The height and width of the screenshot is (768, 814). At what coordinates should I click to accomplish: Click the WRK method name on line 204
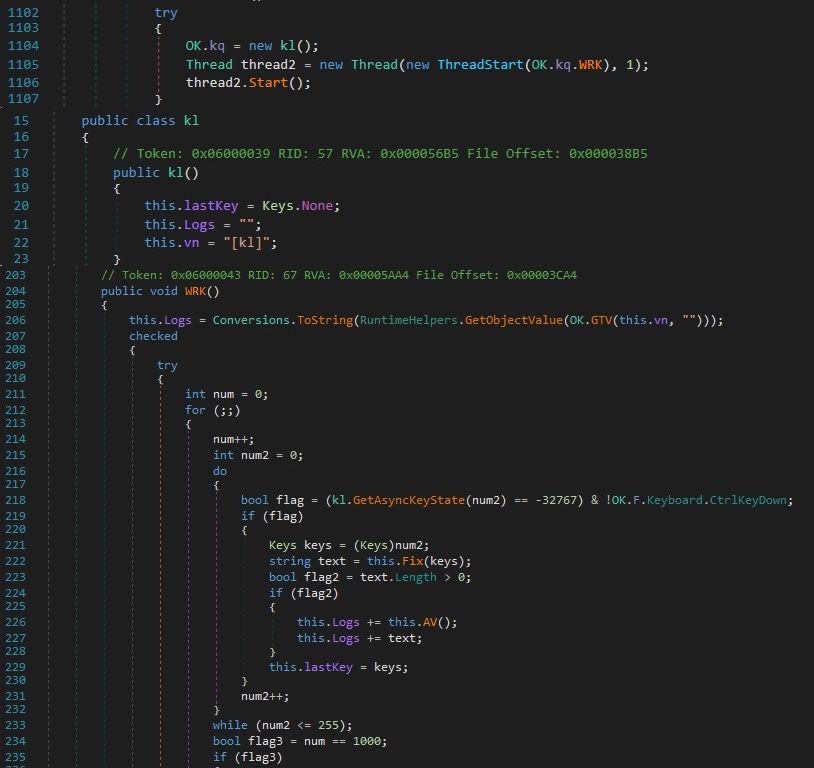(x=195, y=291)
